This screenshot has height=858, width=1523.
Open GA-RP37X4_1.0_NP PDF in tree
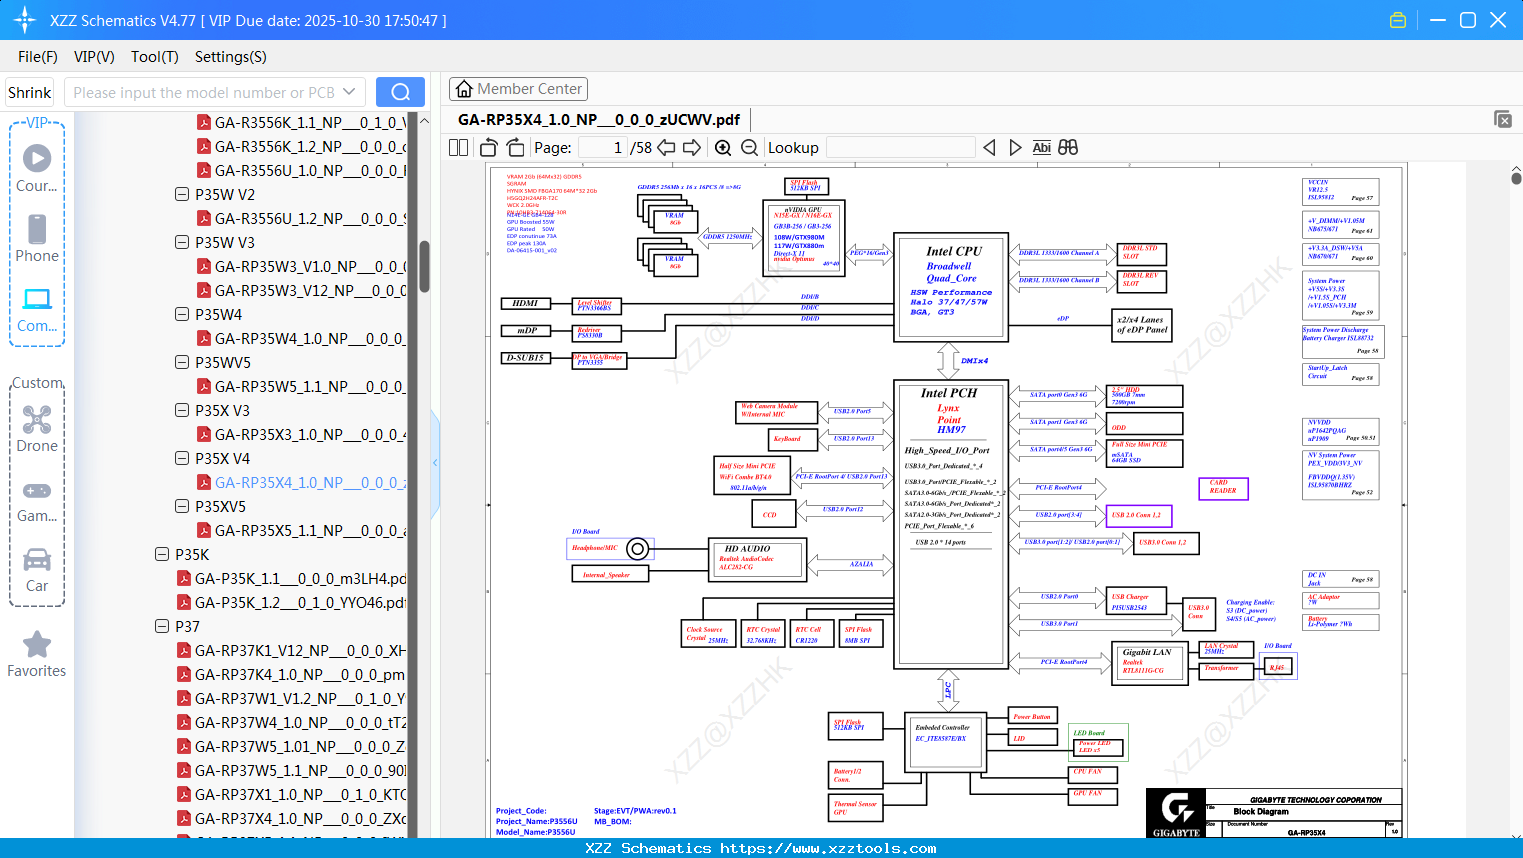(291, 818)
